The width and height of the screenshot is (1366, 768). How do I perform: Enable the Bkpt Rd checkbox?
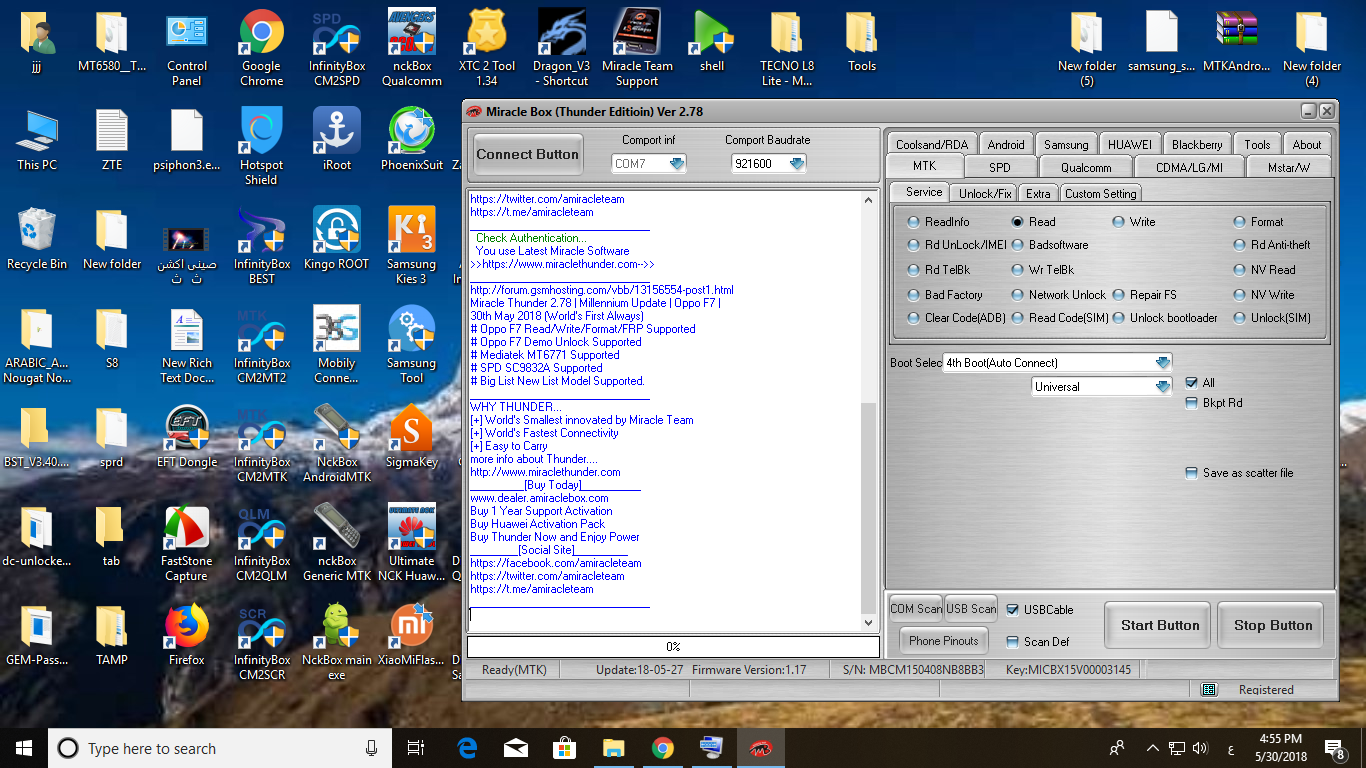(x=1191, y=403)
